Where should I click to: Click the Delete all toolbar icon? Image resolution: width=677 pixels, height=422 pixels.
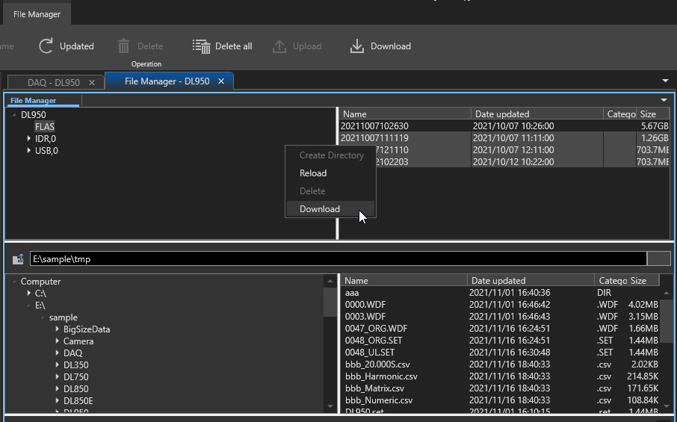pos(201,46)
